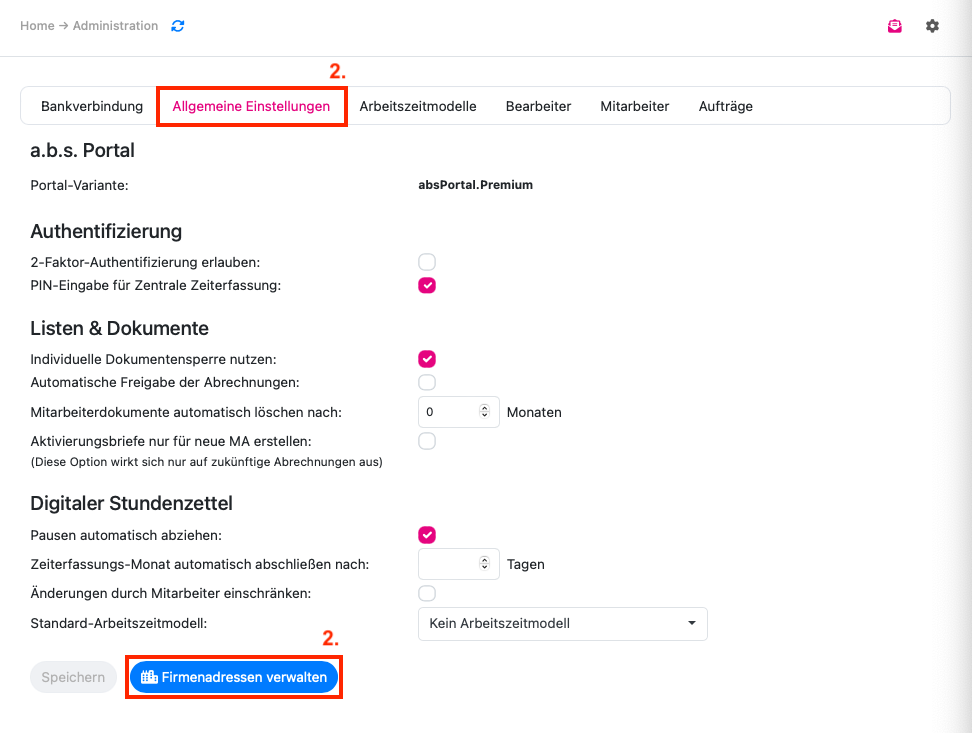Select the Mitarbeiter tab
Image resolution: width=972 pixels, height=733 pixels.
[635, 106]
